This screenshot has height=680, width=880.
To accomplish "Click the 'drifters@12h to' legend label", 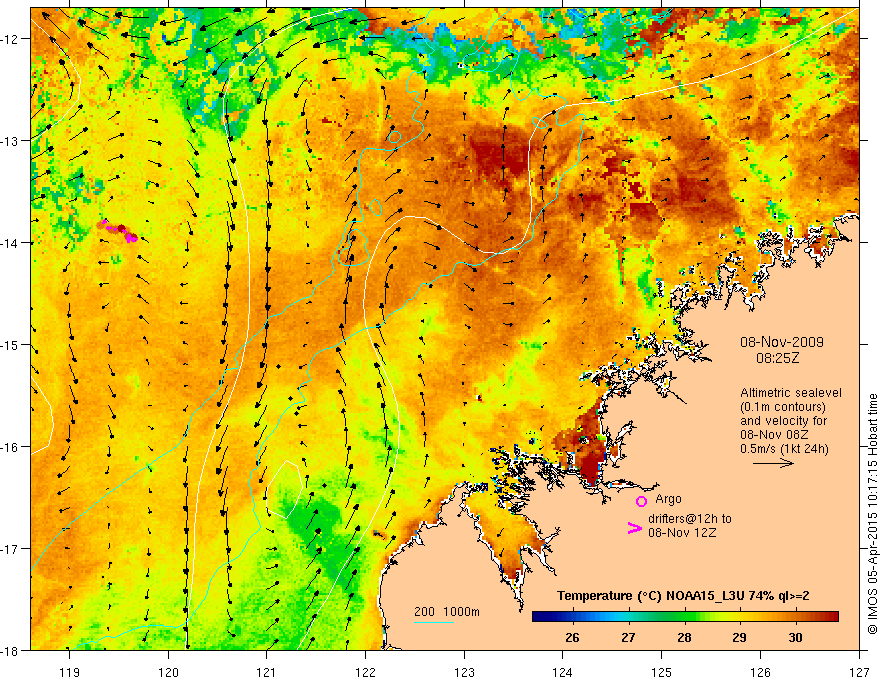I will [690, 519].
